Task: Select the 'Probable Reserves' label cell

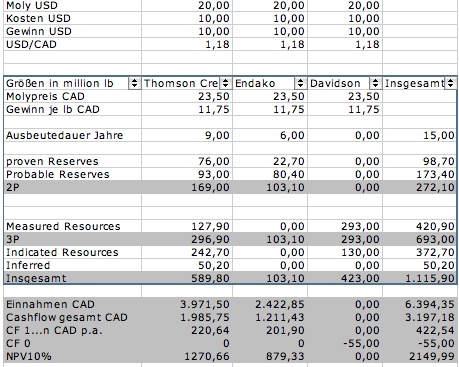Action: 72,174
